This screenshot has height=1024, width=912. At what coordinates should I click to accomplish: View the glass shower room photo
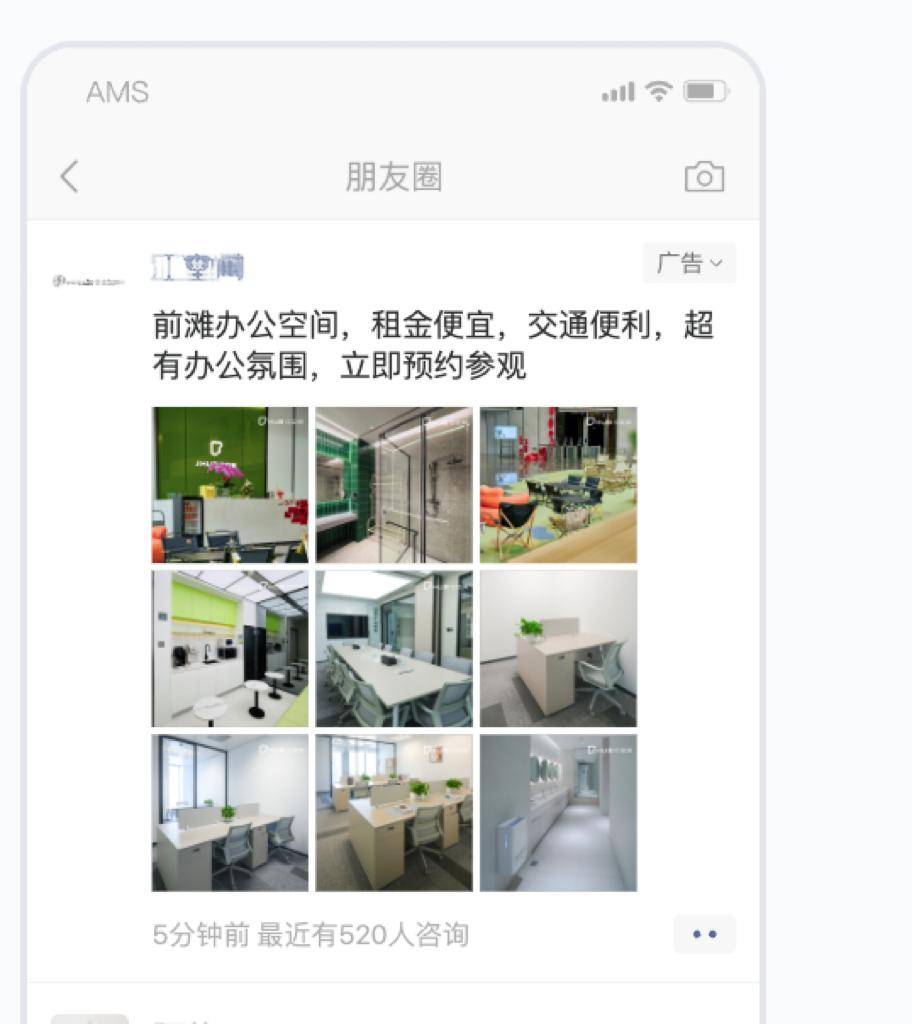click(x=394, y=485)
